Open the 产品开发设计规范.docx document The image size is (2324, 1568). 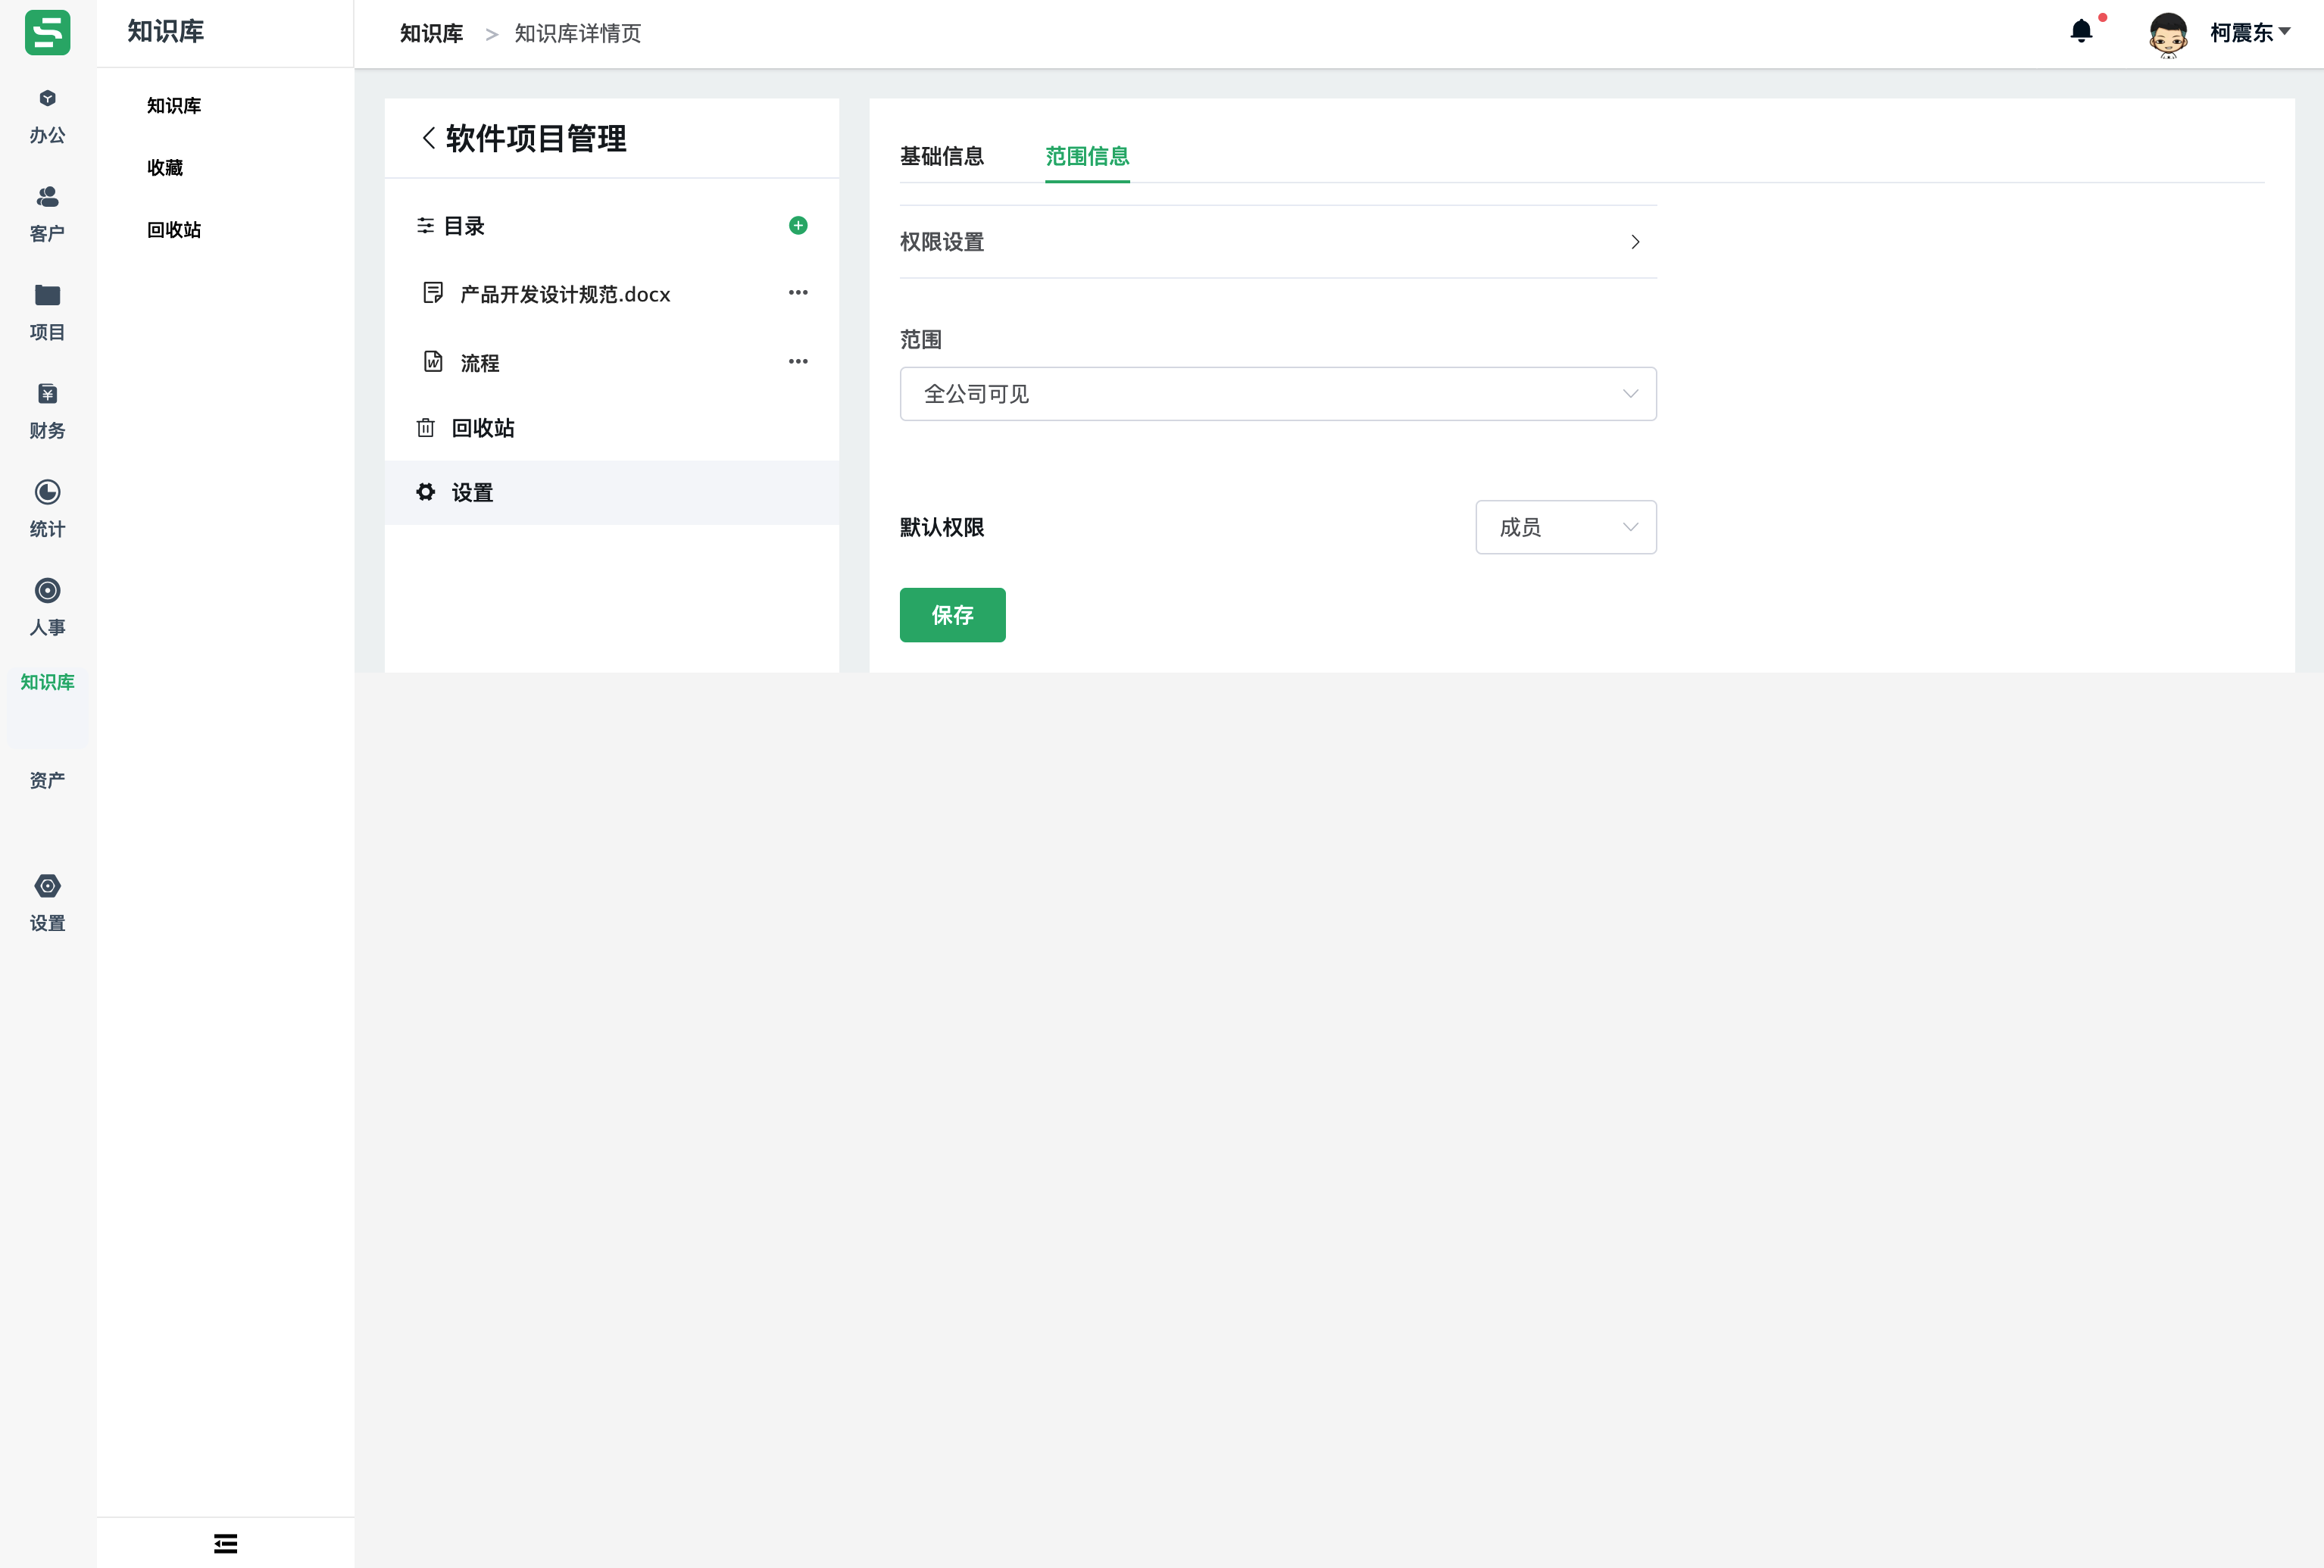coord(565,294)
